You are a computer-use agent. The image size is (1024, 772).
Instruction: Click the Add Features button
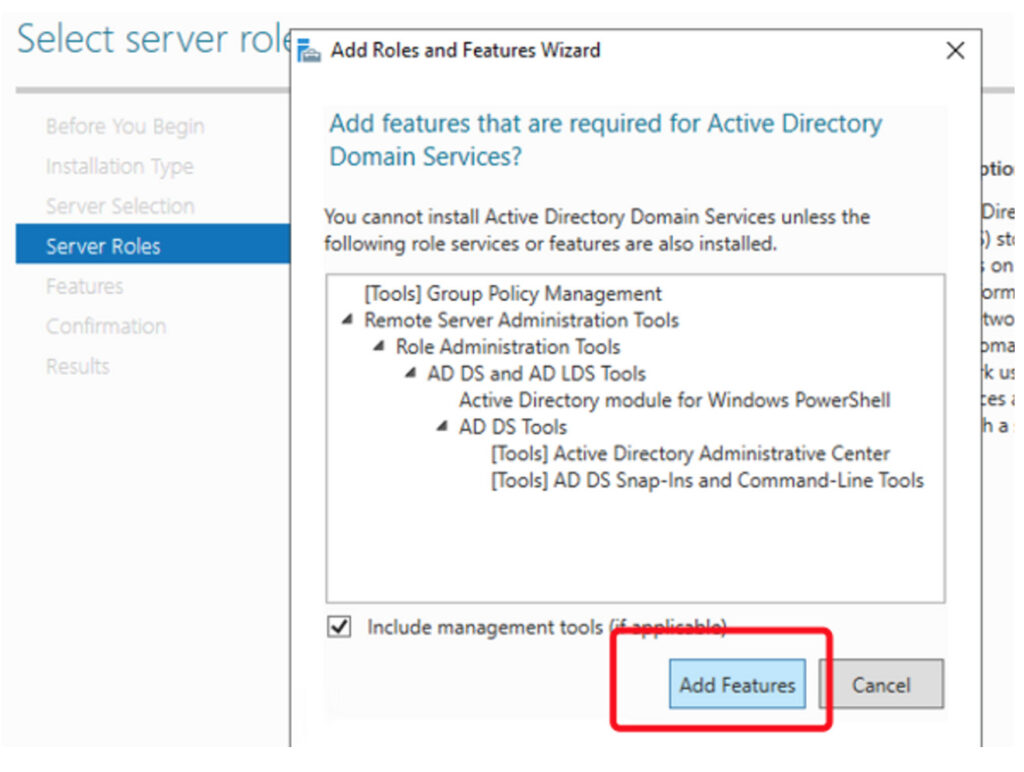(737, 685)
